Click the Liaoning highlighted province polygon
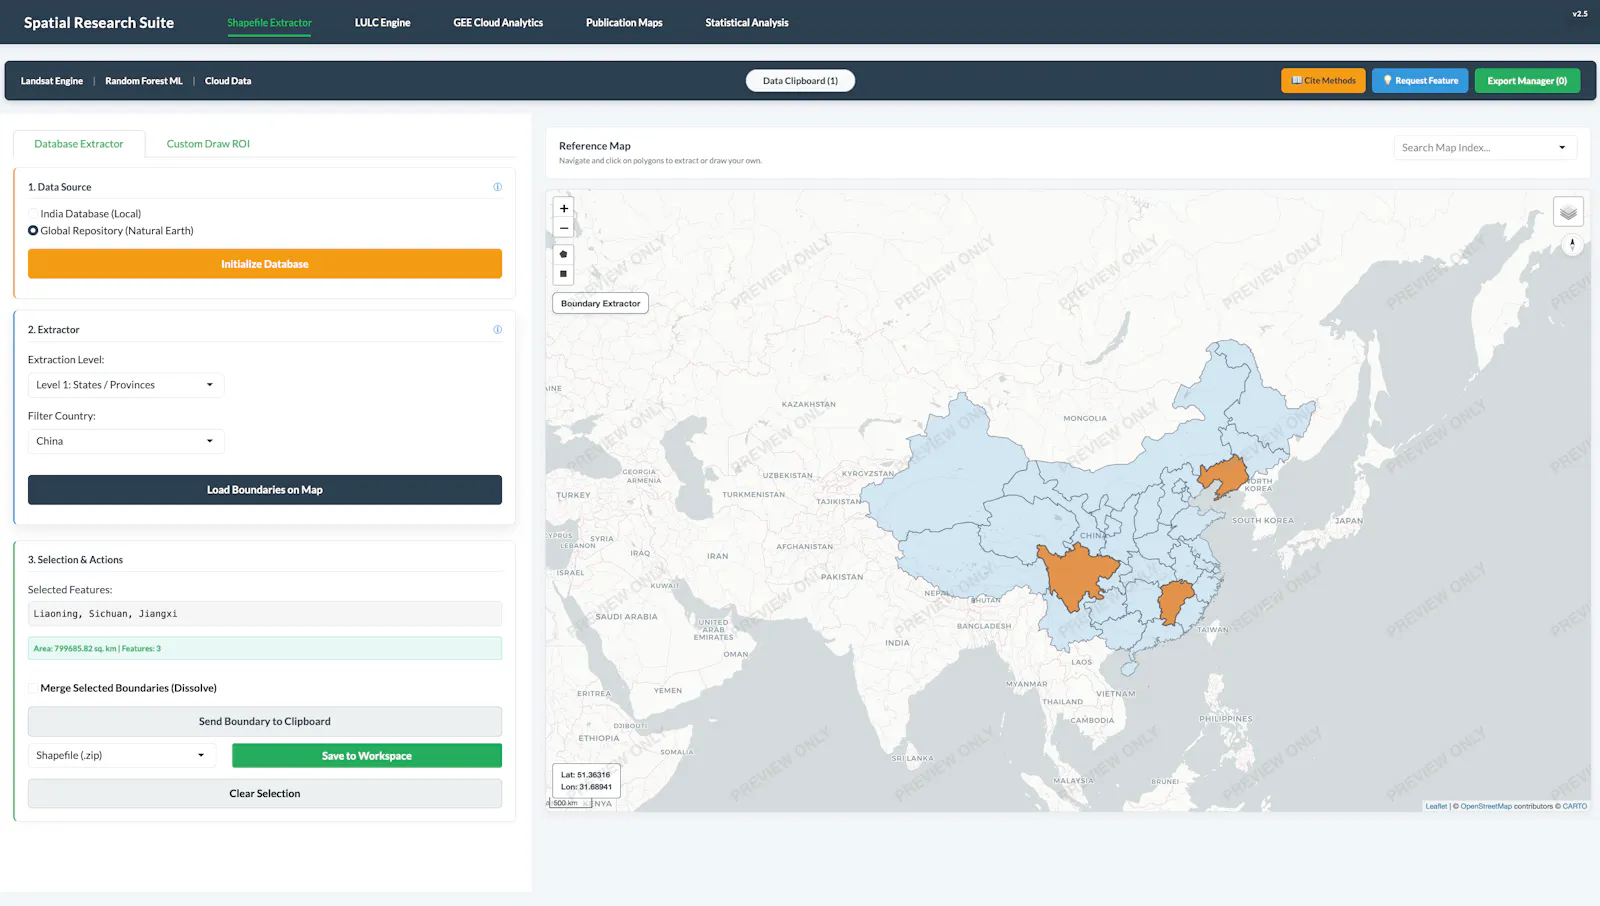This screenshot has width=1600, height=906. point(1224,476)
